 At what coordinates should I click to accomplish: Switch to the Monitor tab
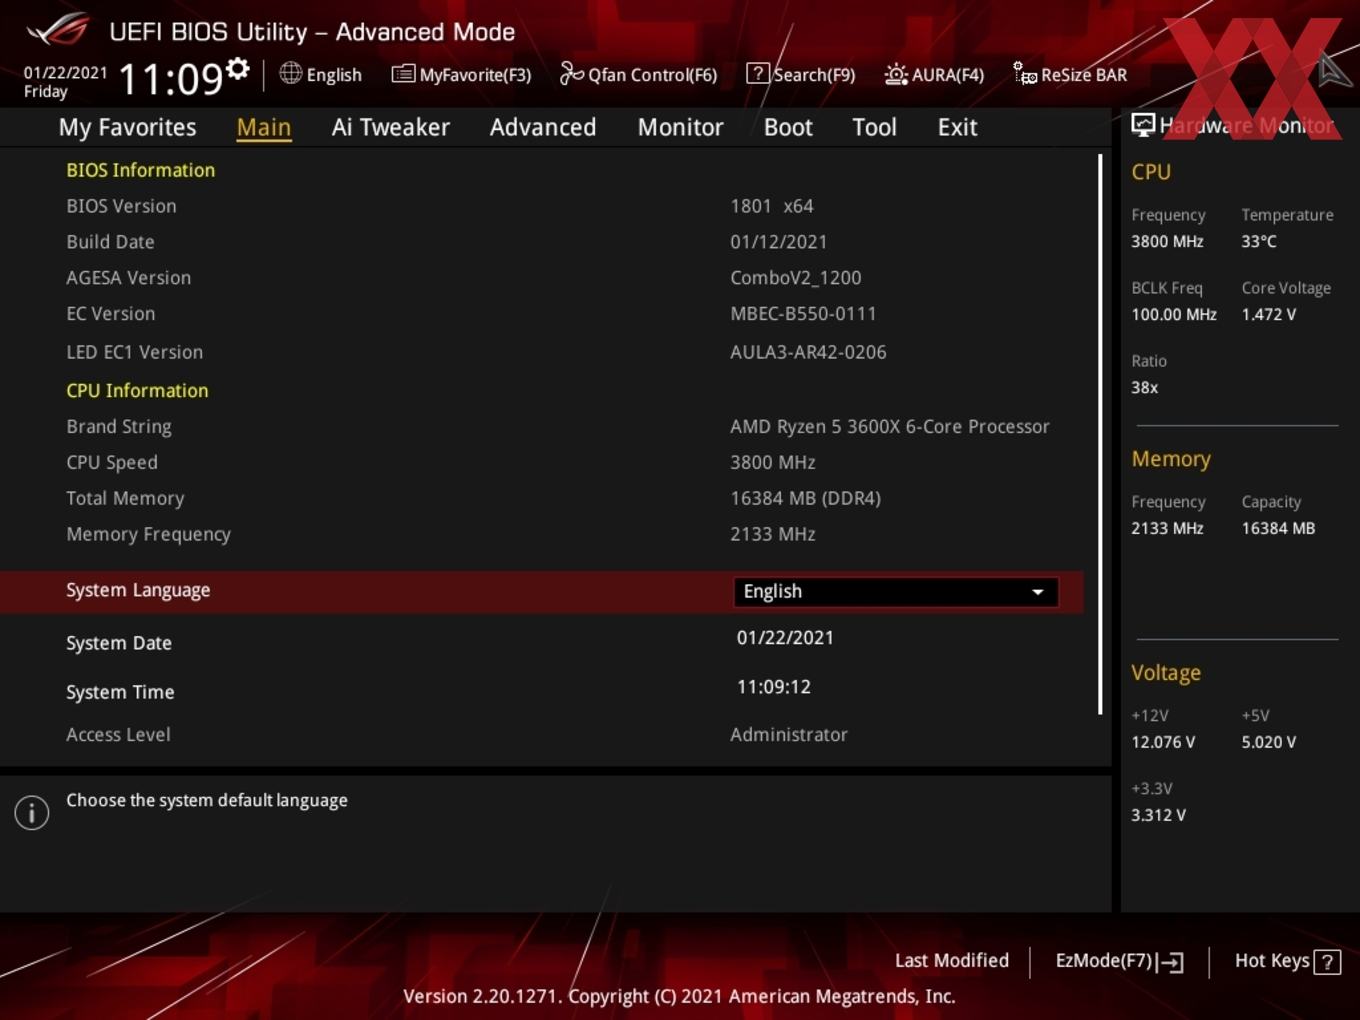tap(680, 127)
